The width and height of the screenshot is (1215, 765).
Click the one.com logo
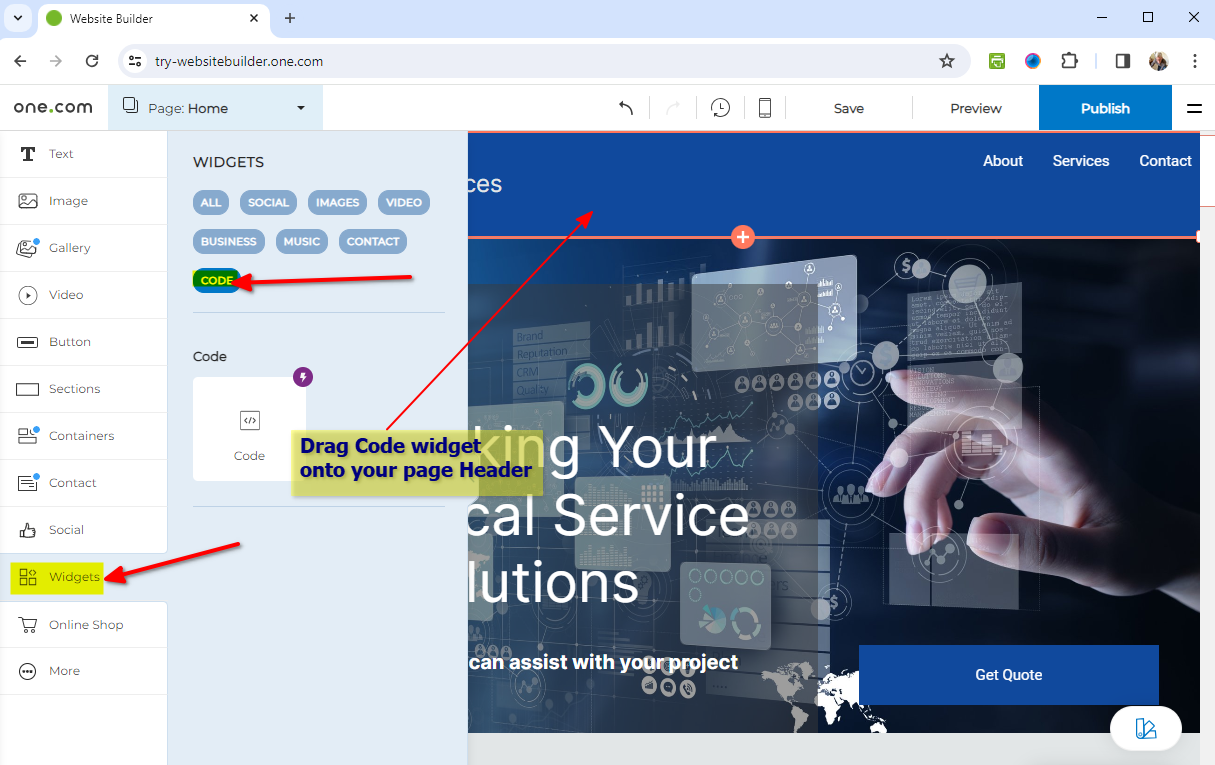point(53,108)
